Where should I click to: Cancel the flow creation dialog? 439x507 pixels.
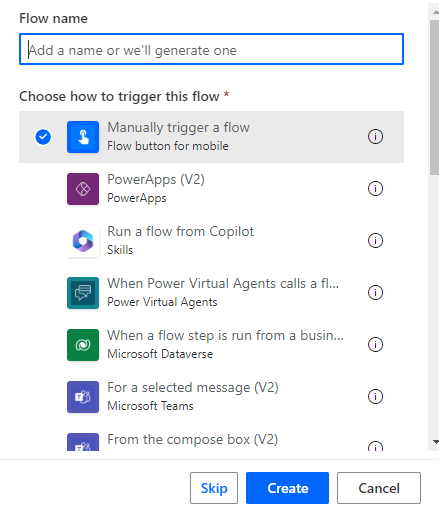click(379, 488)
